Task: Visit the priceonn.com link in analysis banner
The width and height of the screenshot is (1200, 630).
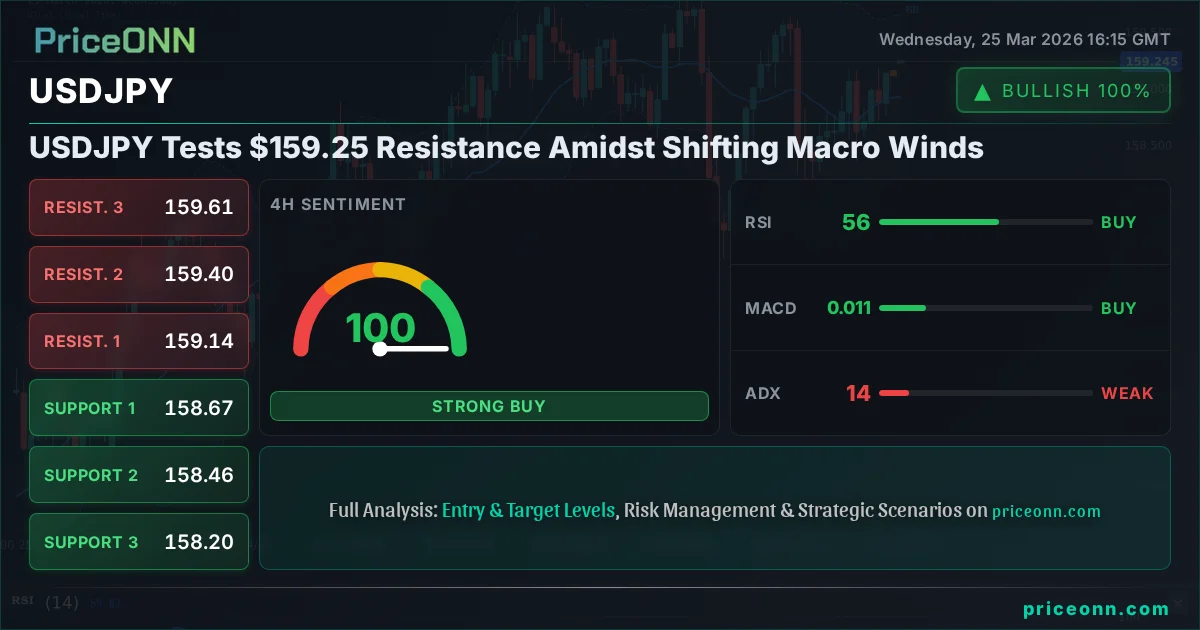Action: coord(1046,511)
